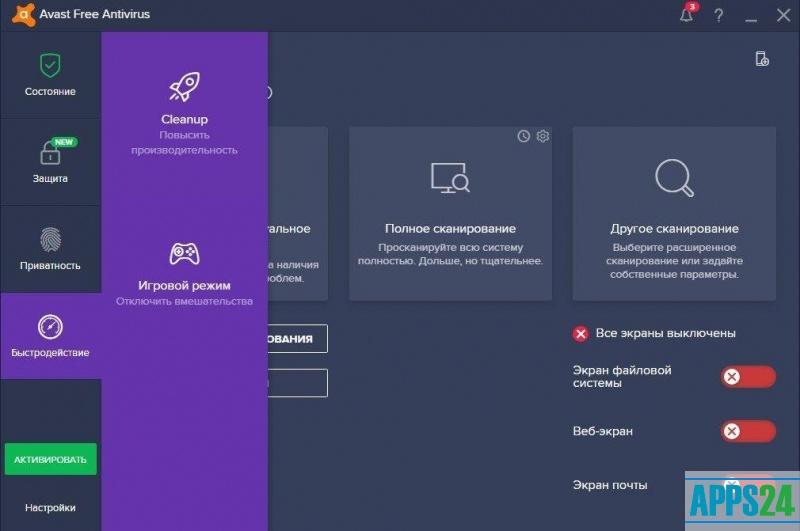Toggle Экран файловой системы switch
800x531 pixels.
coord(748,377)
